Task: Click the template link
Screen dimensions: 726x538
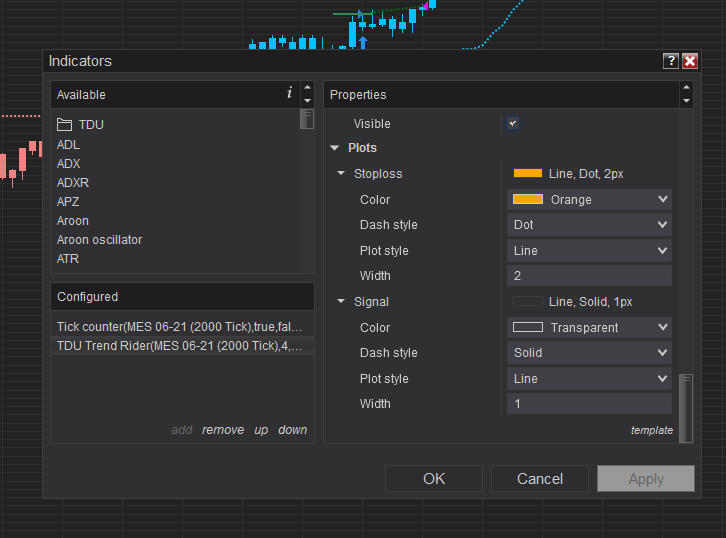Action: [652, 430]
